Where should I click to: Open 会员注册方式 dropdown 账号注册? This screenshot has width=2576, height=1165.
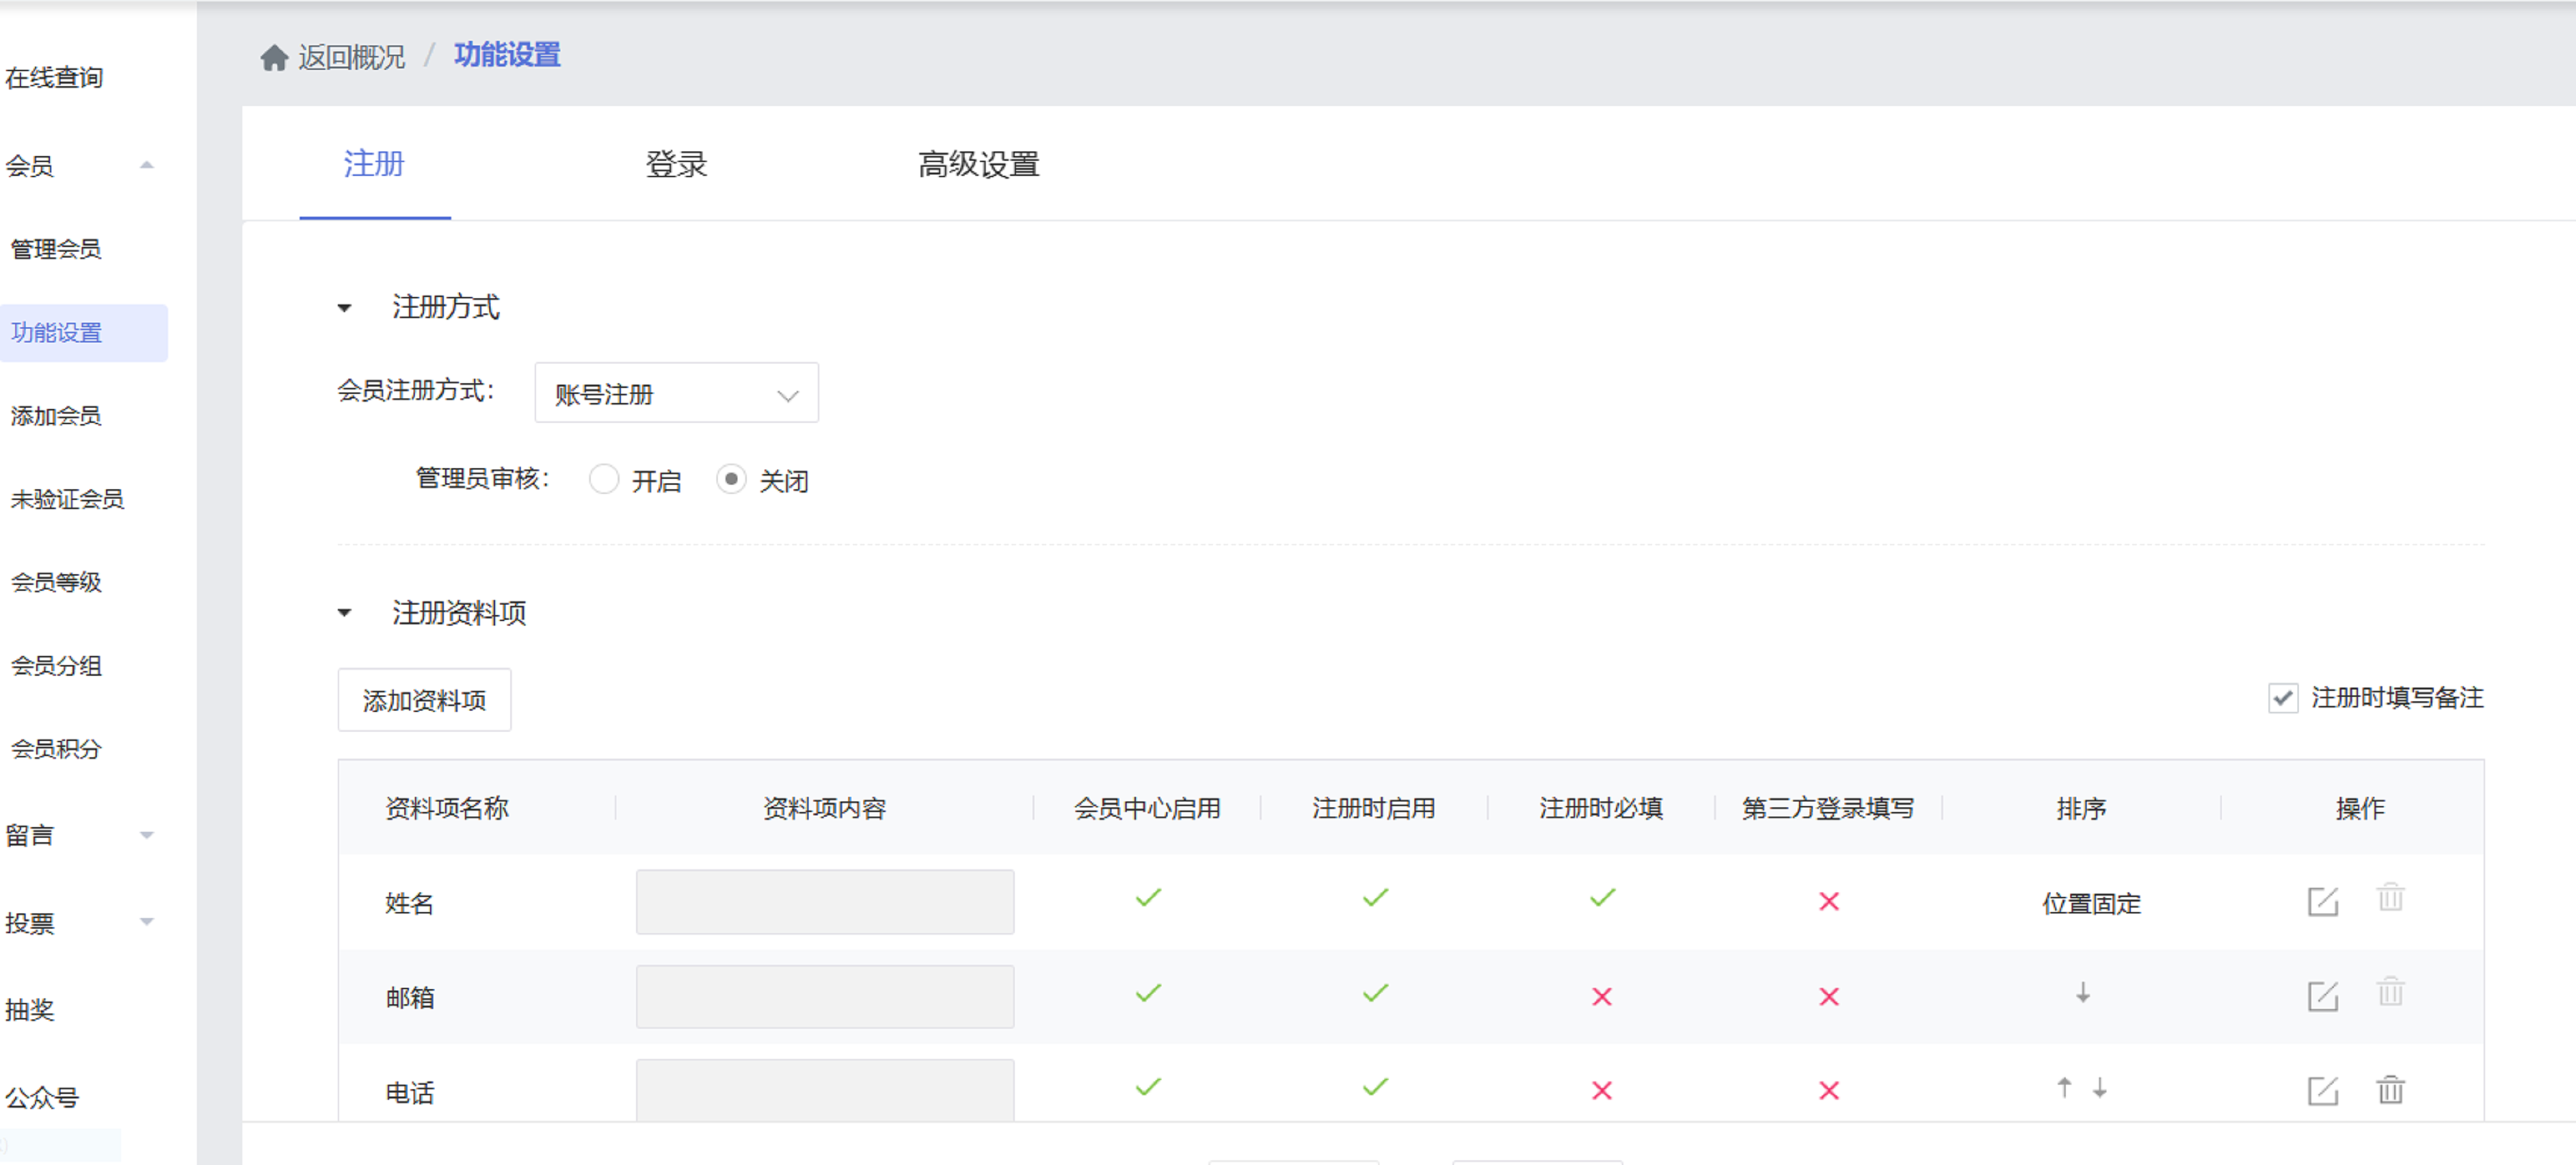[676, 393]
